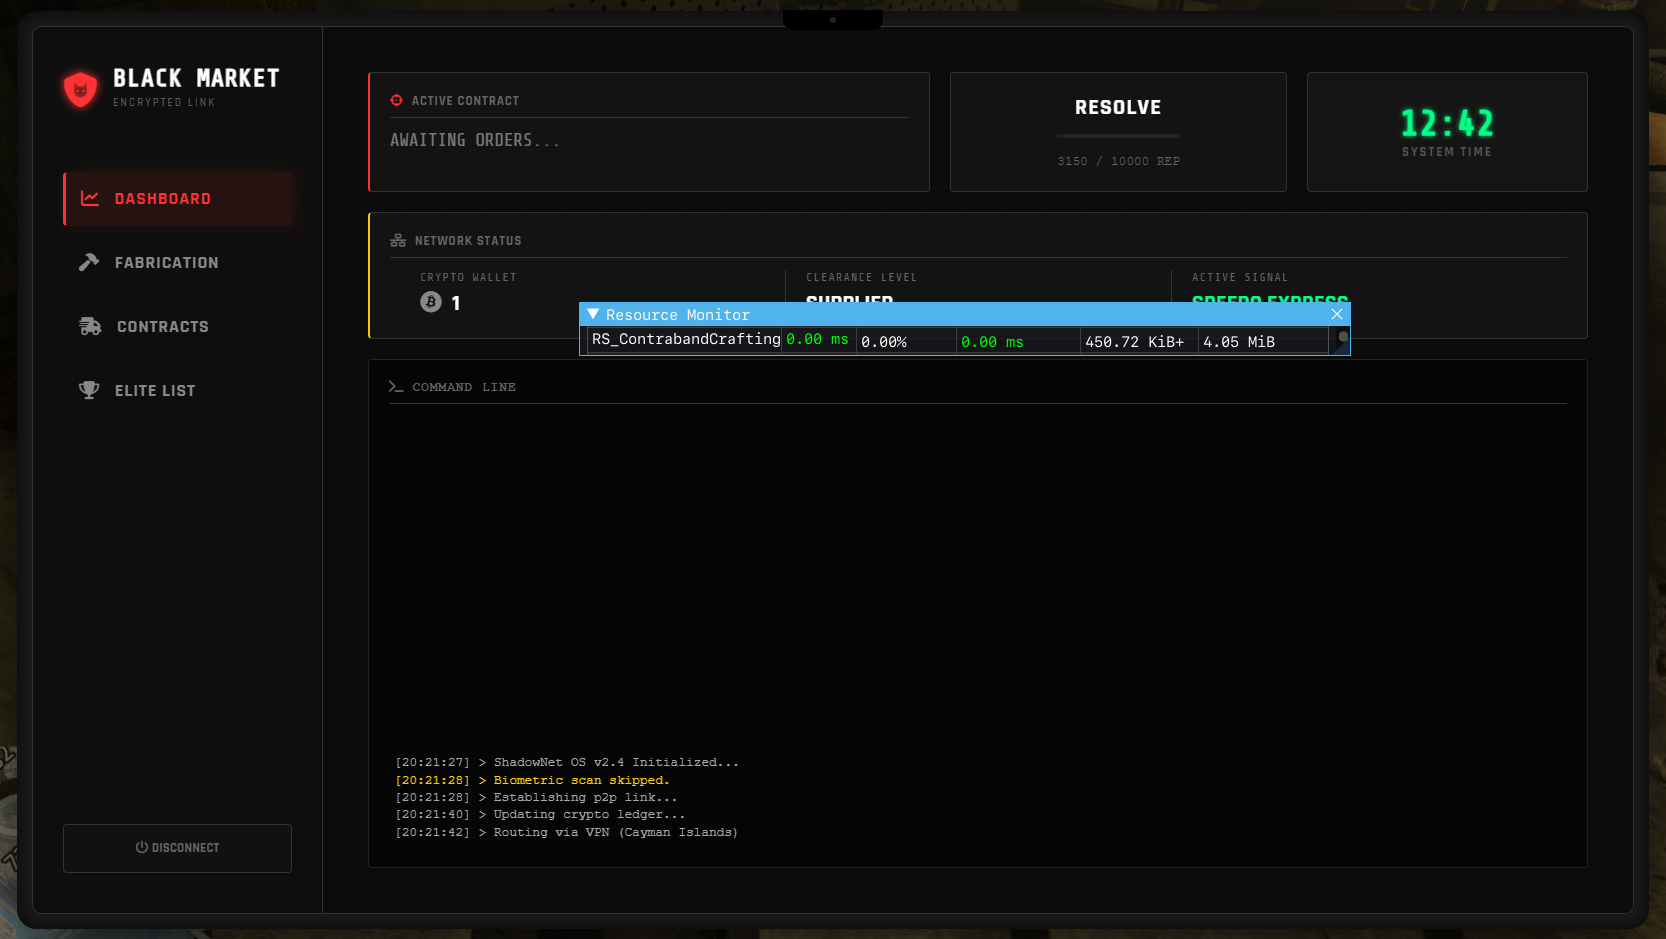The image size is (1666, 939).
Task: Click the Network Status icon
Action: [x=398, y=241]
